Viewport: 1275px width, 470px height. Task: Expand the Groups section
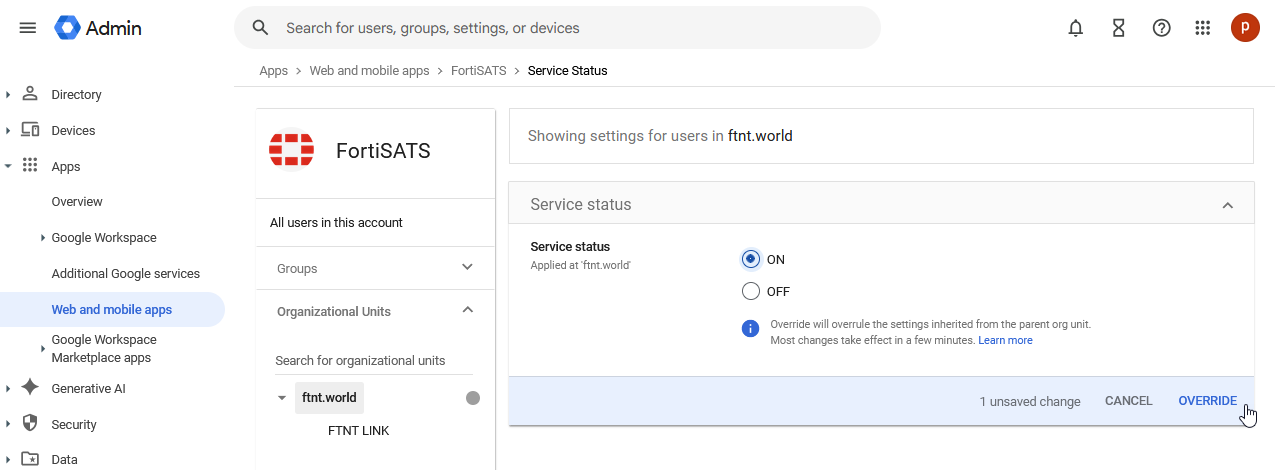(467, 267)
